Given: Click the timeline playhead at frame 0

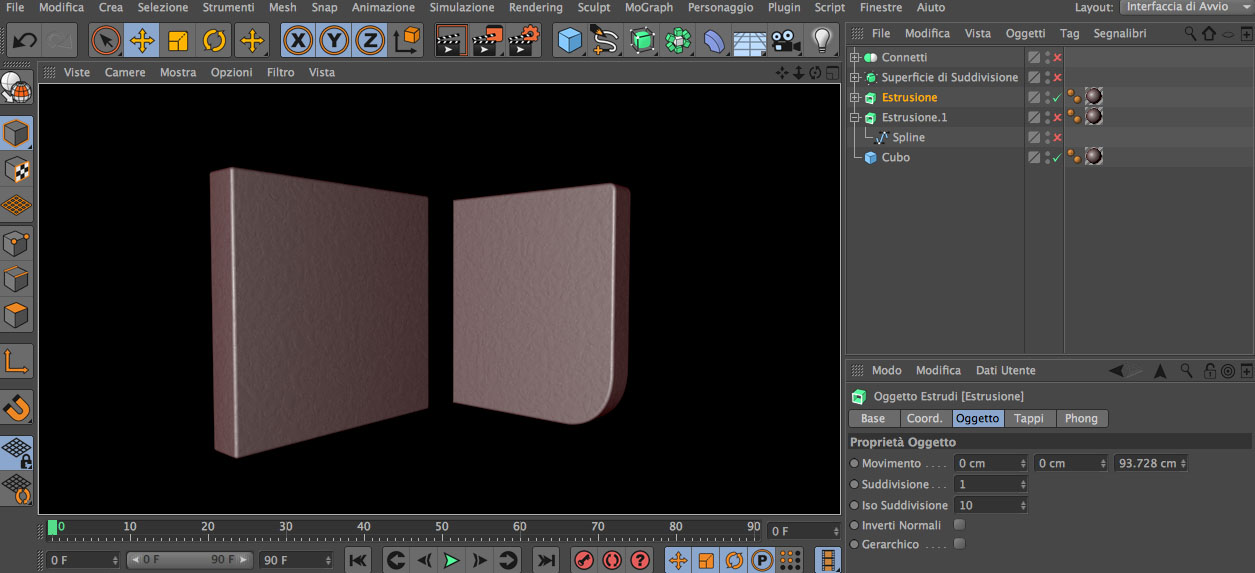Looking at the screenshot, I should pos(53,527).
